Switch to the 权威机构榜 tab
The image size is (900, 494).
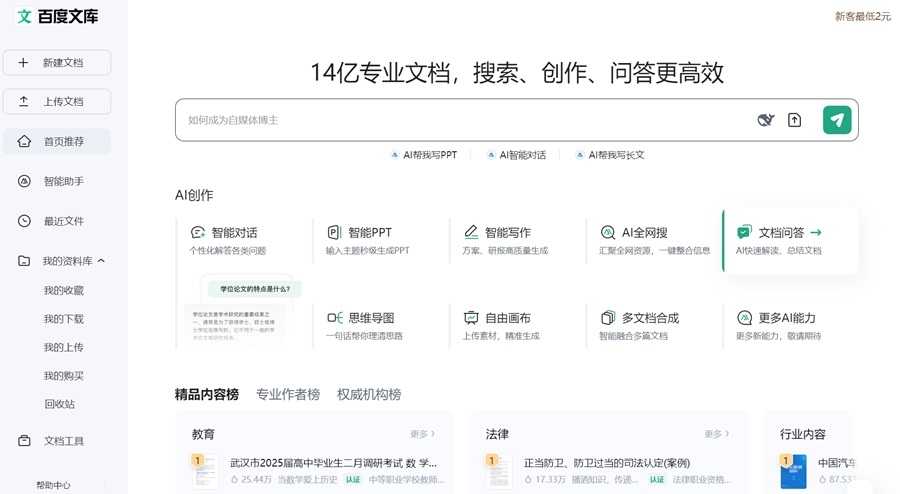click(368, 395)
